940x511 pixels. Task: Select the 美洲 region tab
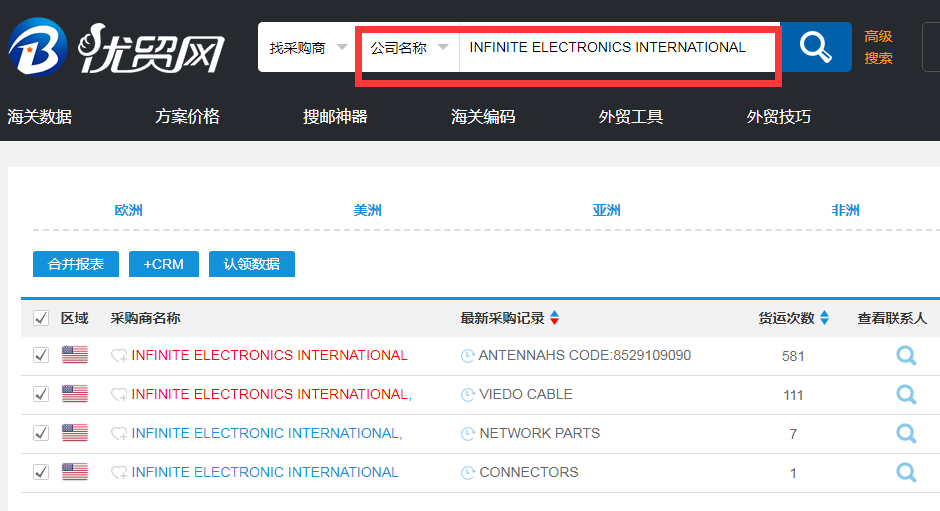point(367,210)
